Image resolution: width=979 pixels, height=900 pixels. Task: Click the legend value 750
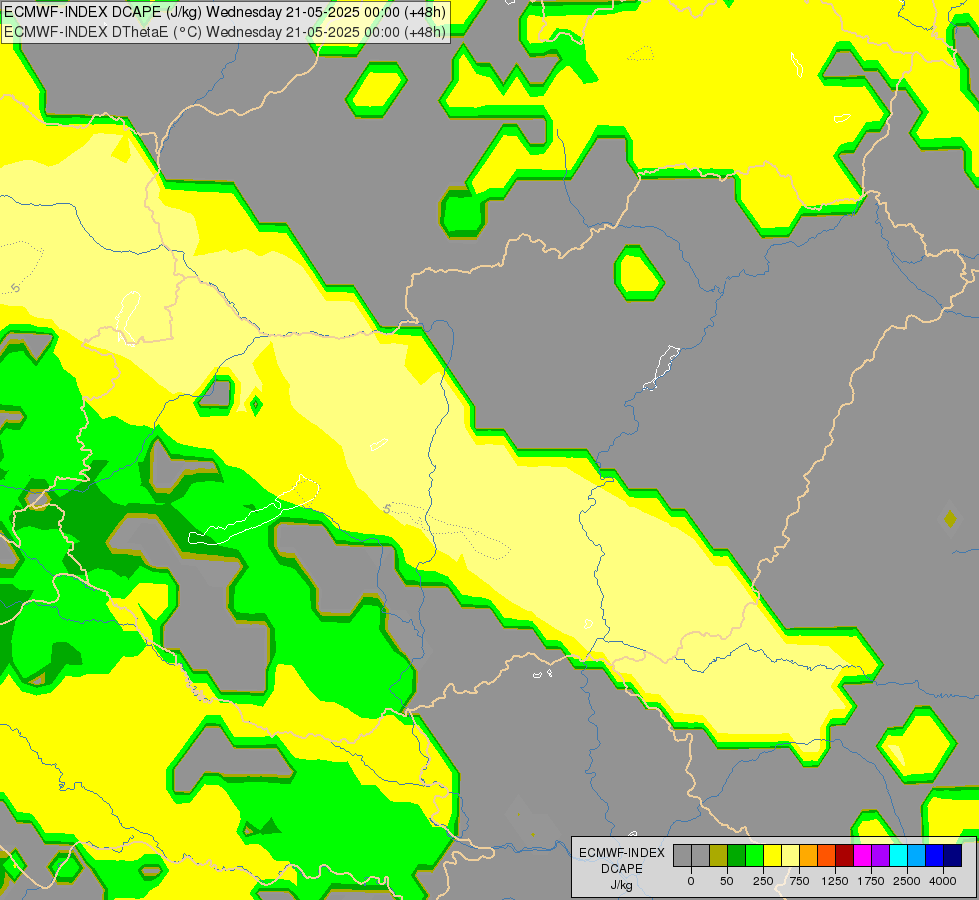click(799, 881)
